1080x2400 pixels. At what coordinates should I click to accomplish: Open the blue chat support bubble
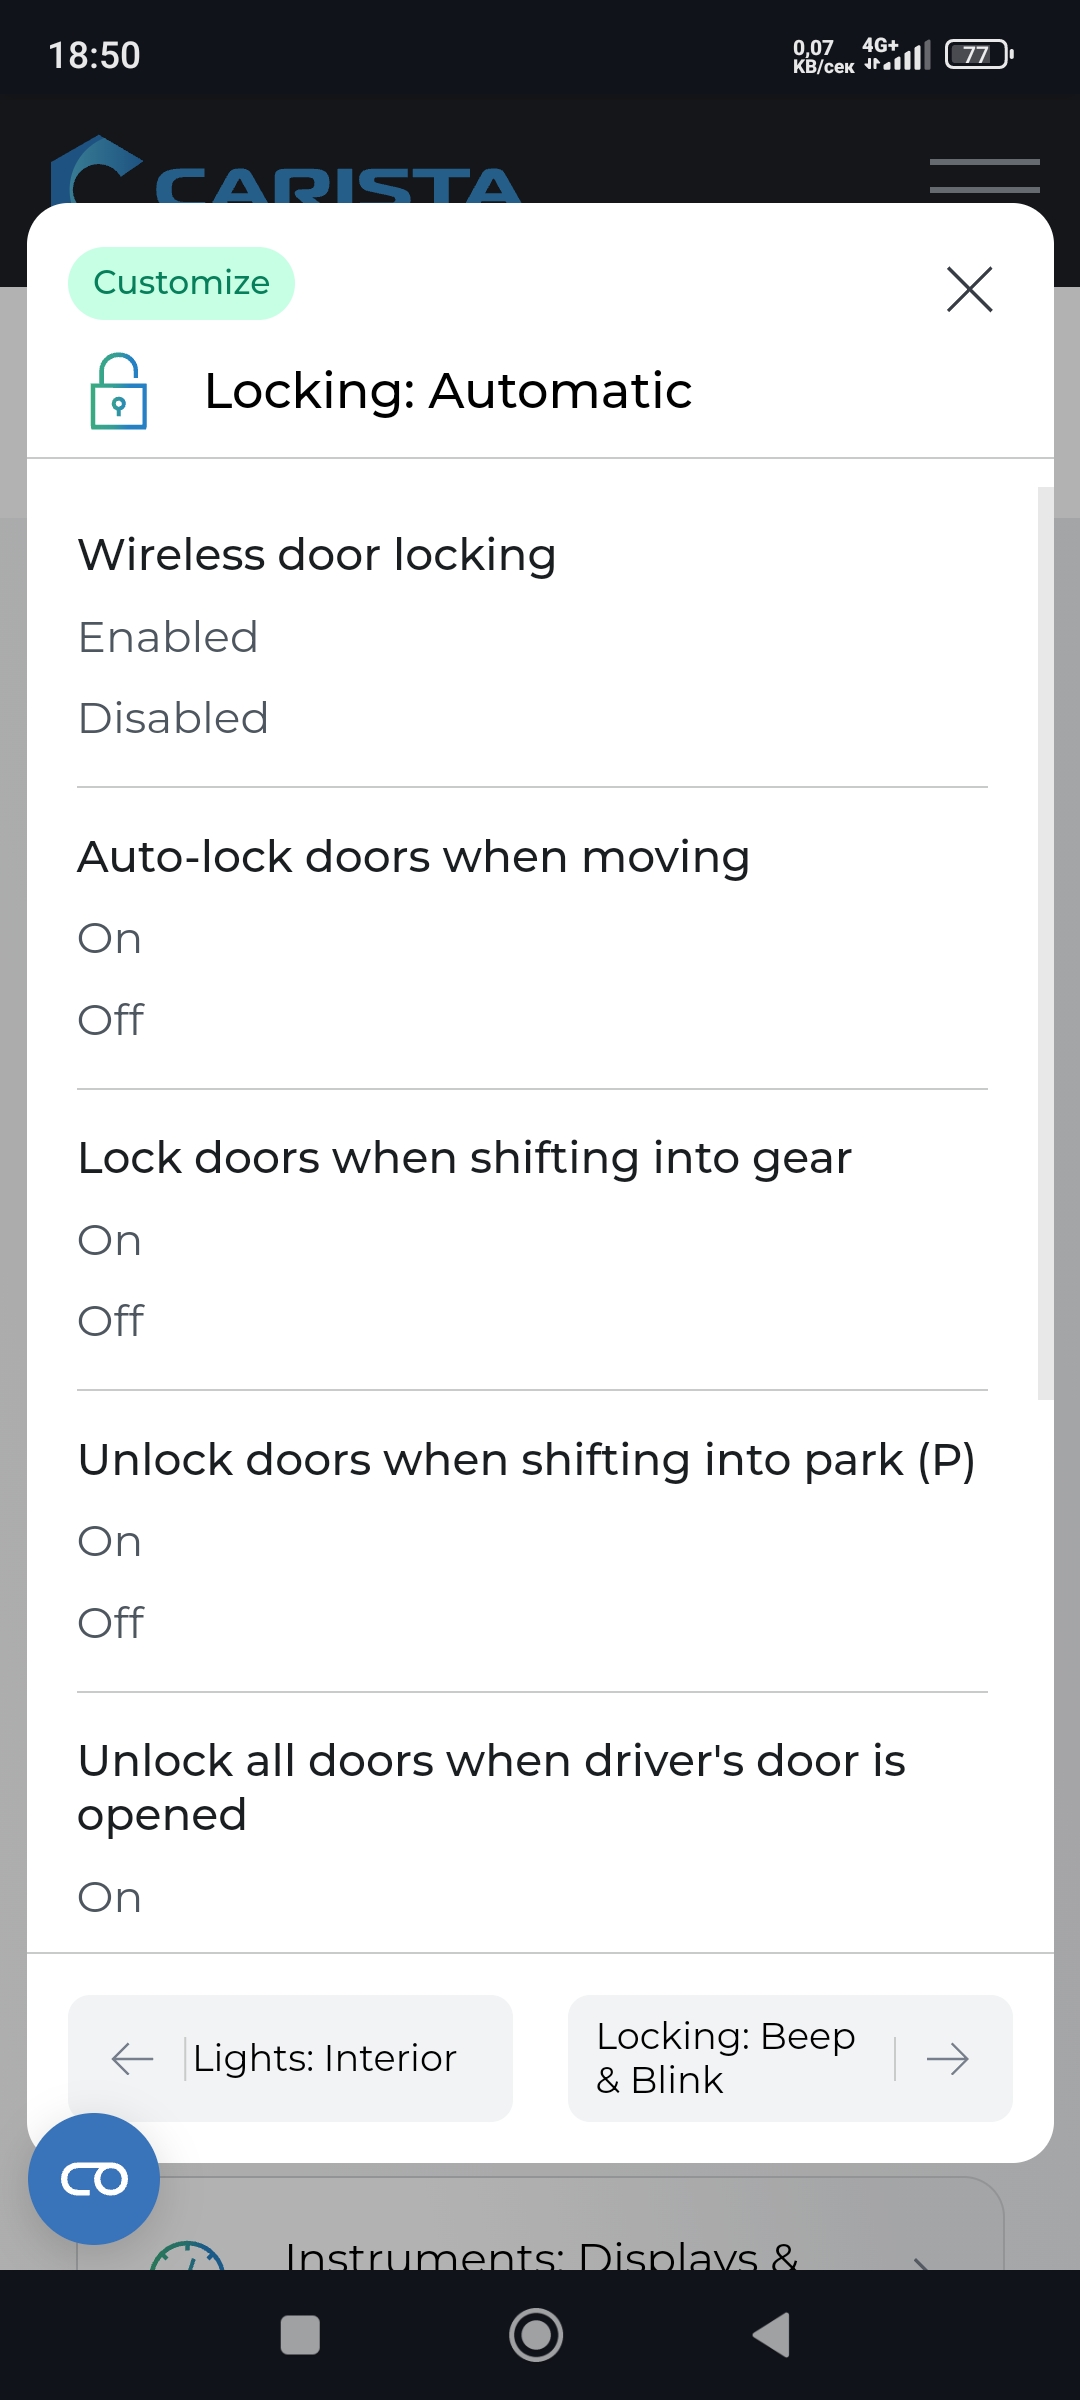(x=94, y=2178)
